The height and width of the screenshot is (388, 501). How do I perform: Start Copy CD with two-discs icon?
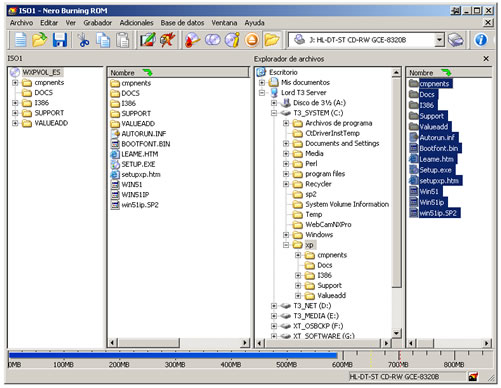212,40
